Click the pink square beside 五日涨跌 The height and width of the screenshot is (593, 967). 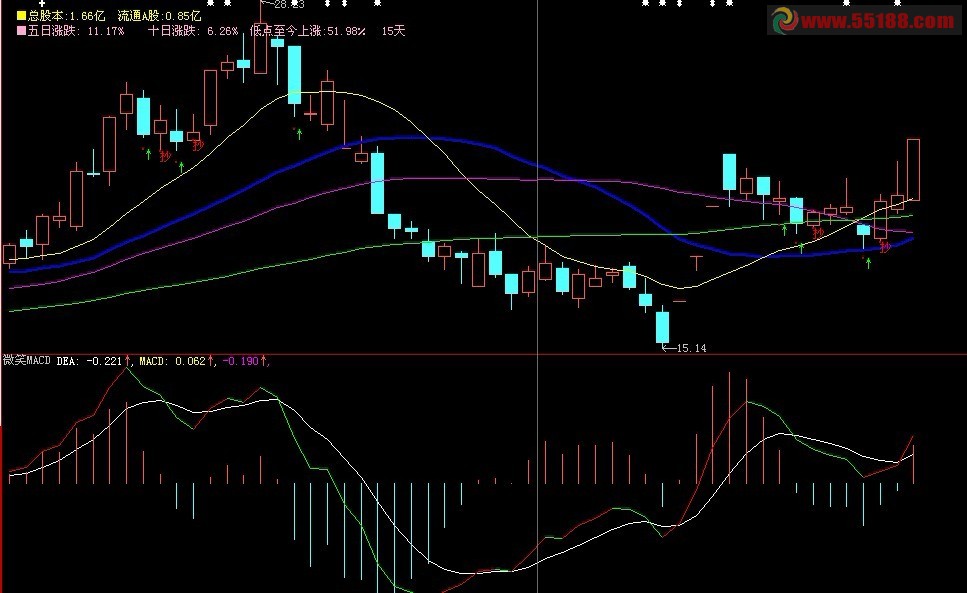click(x=22, y=31)
